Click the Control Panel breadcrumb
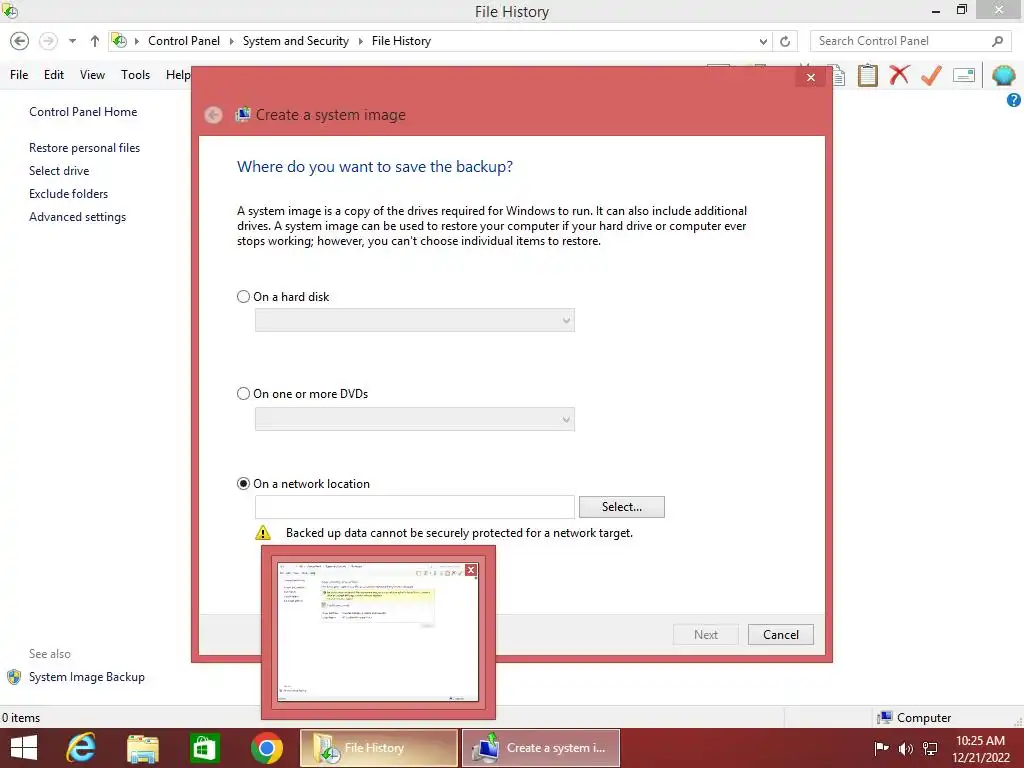 point(184,41)
